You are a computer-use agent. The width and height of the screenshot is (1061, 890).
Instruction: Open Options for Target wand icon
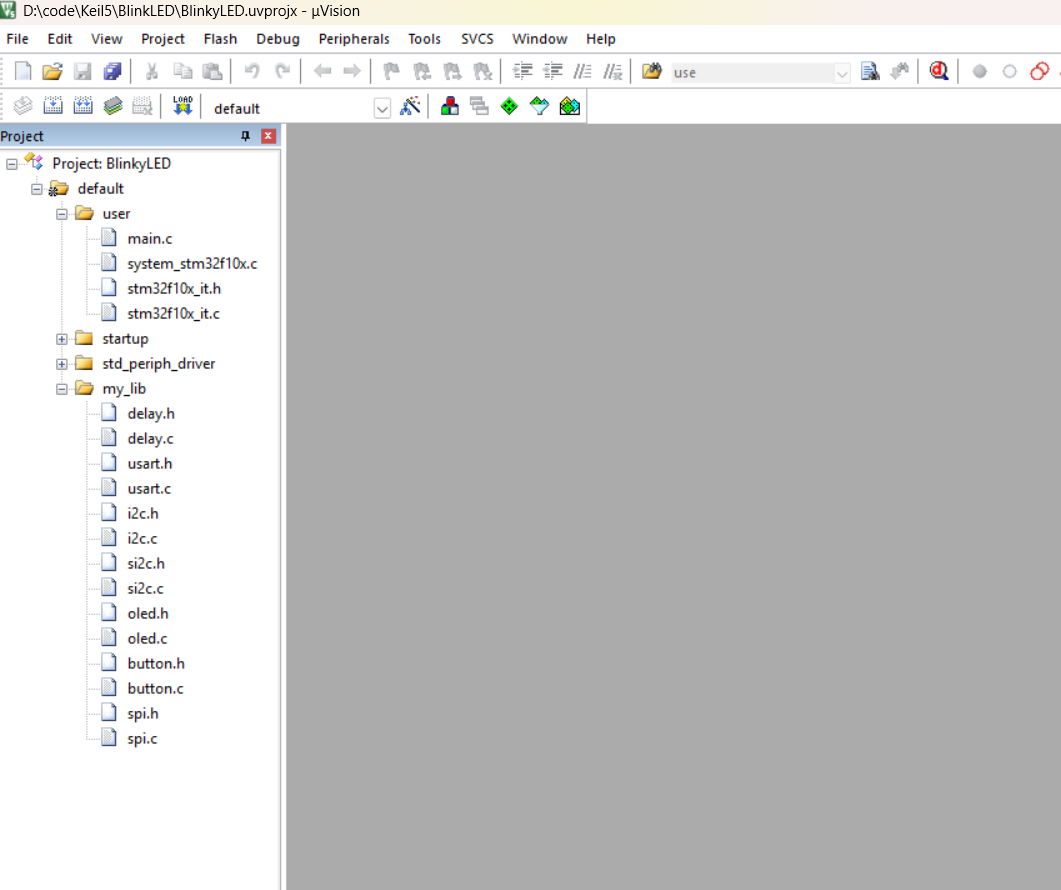(410, 106)
